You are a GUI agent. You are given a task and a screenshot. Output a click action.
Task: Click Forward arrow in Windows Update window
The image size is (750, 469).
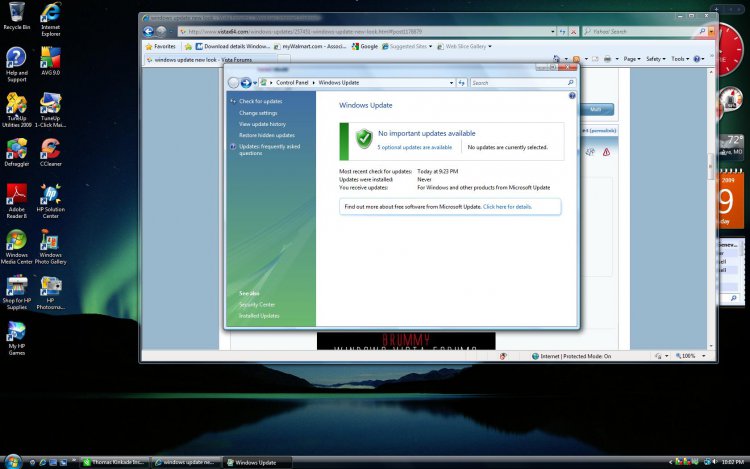pyautogui.click(x=246, y=83)
